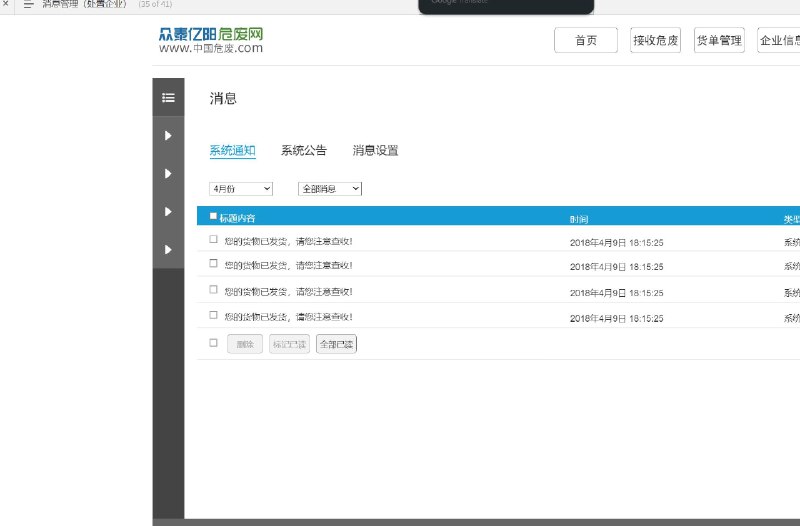800x526 pixels.
Task: Open the second 您的货物已发货 message
Action: point(288,265)
